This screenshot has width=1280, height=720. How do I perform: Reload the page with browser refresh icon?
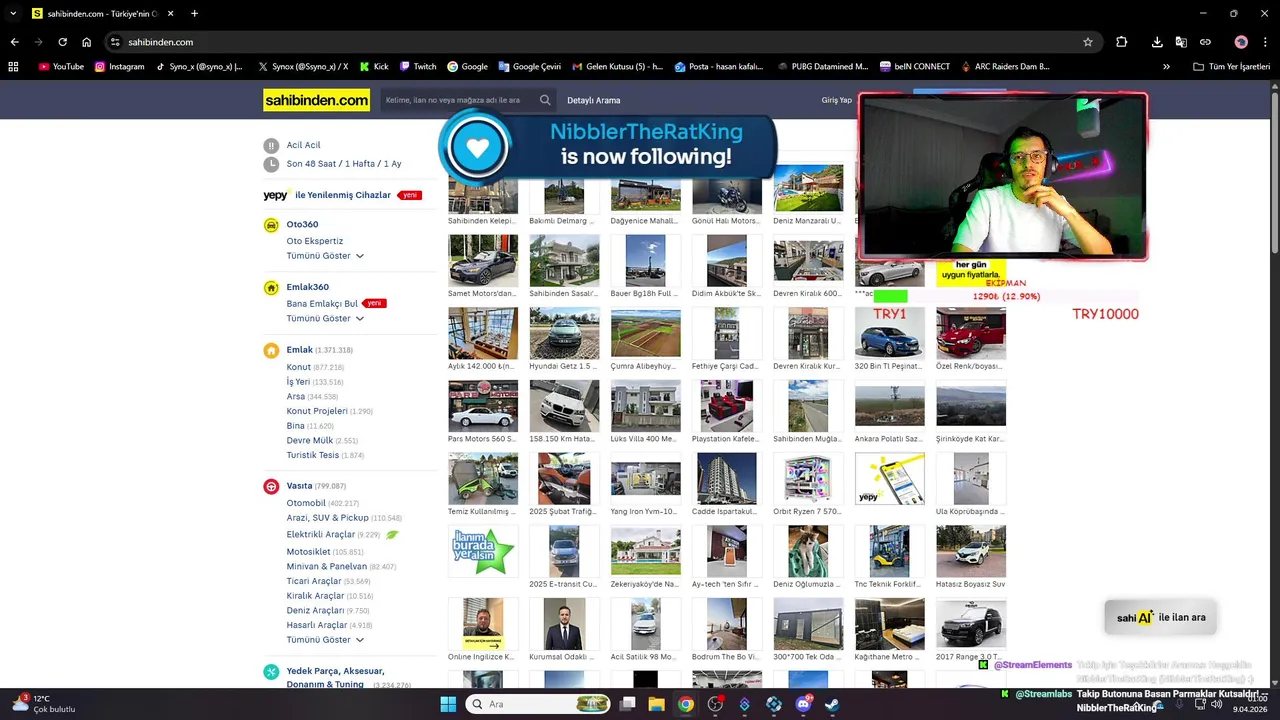(62, 42)
